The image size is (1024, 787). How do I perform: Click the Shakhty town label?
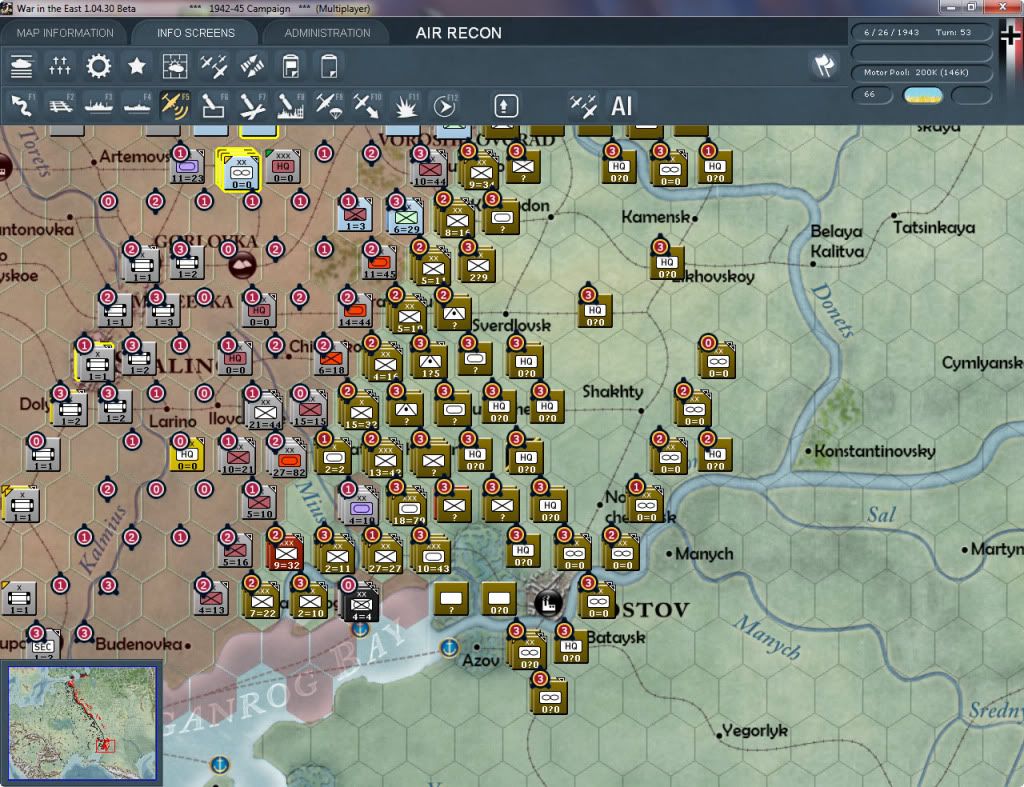[613, 392]
